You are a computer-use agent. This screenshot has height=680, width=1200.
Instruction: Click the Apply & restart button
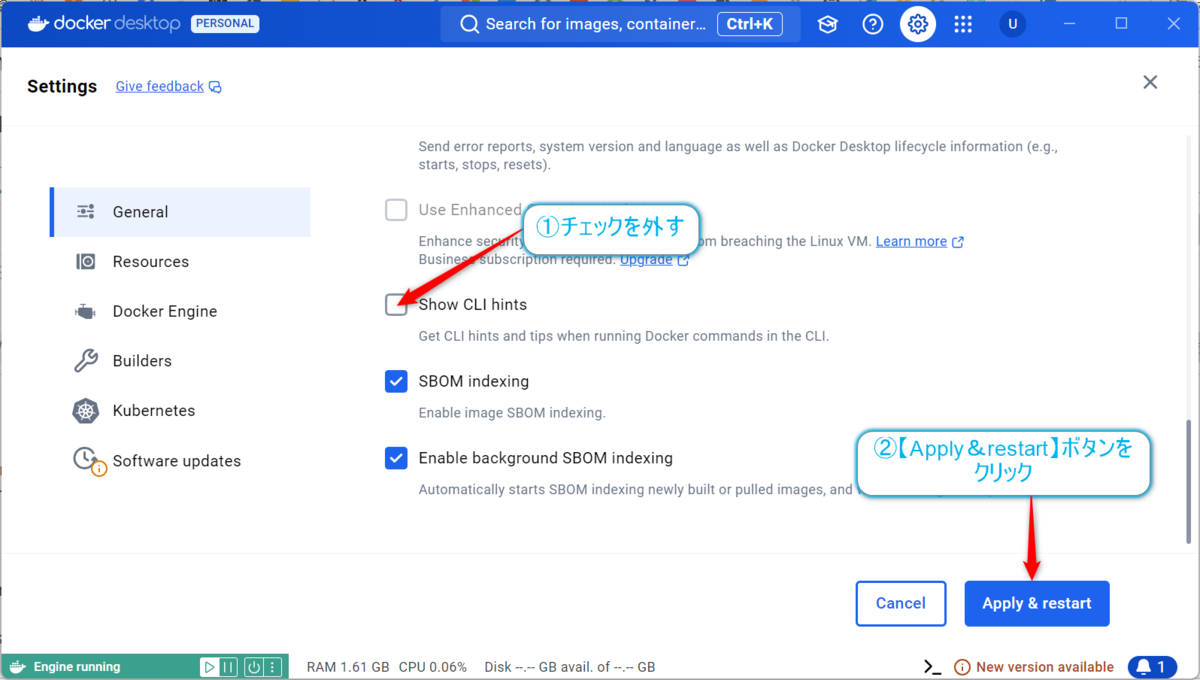(1037, 603)
